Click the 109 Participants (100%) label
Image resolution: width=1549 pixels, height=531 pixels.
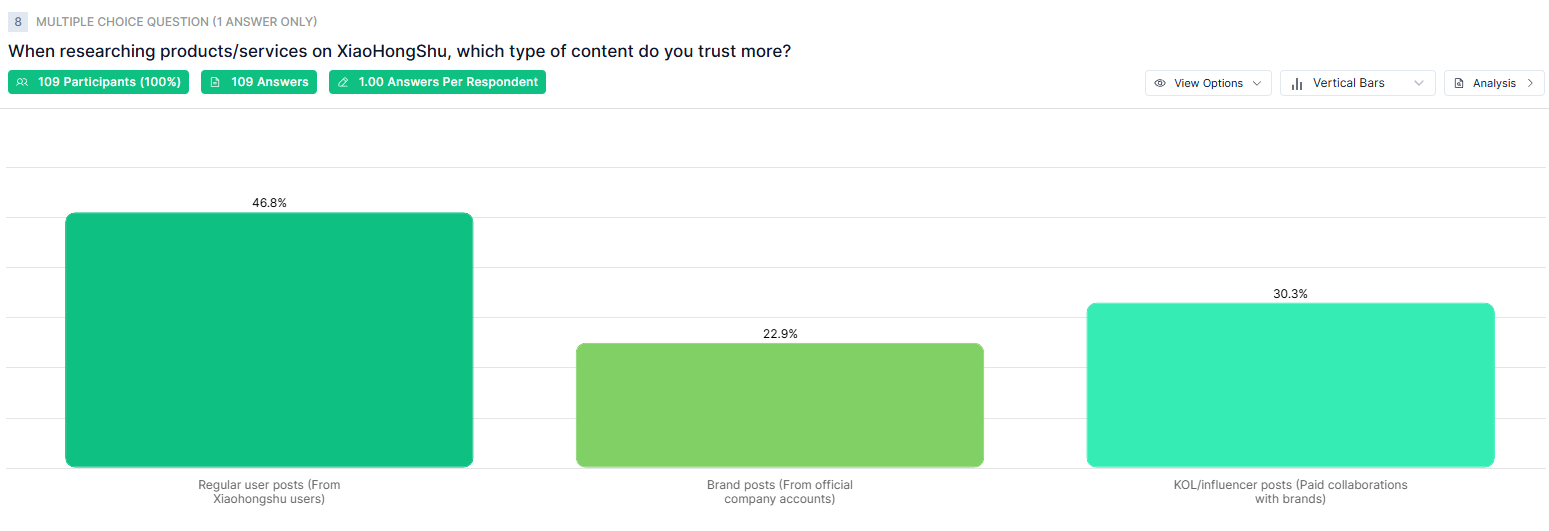[x=109, y=82]
